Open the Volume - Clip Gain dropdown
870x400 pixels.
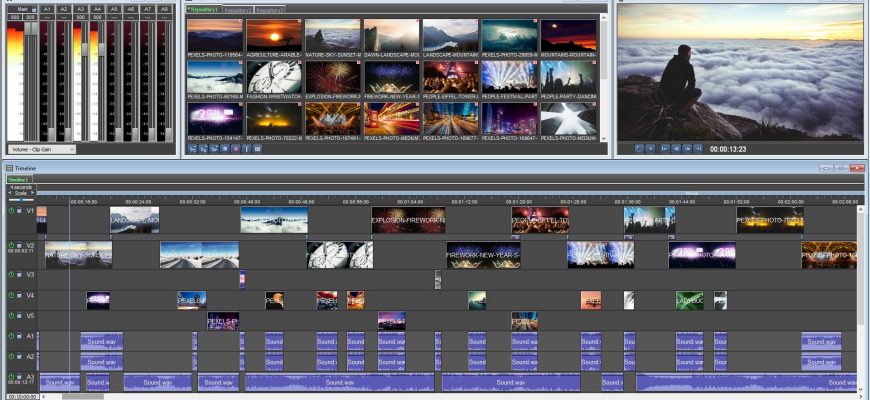(x=42, y=149)
